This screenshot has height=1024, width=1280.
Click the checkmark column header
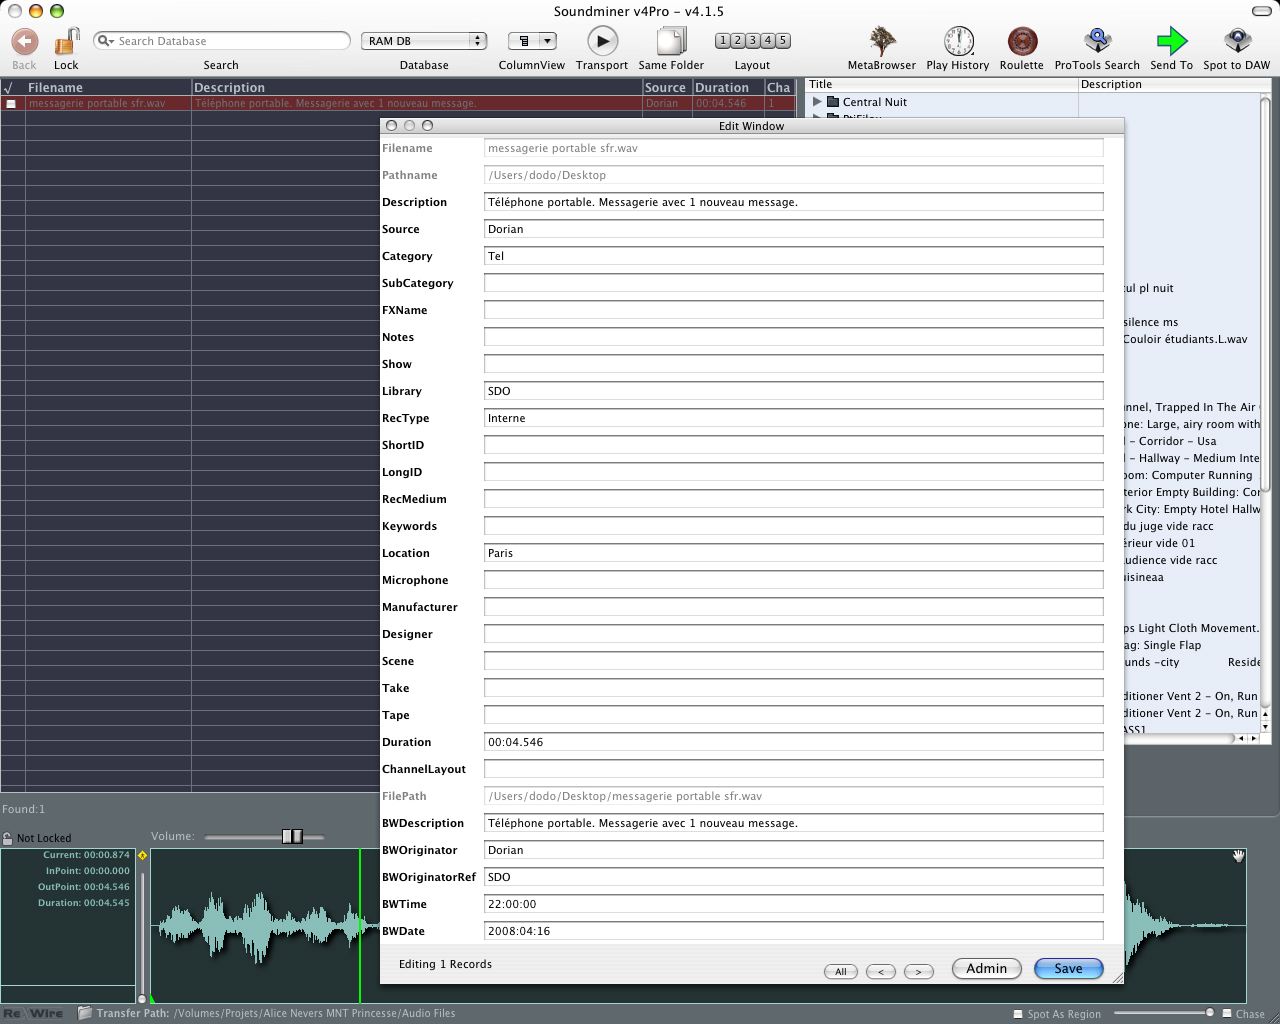tap(12, 88)
